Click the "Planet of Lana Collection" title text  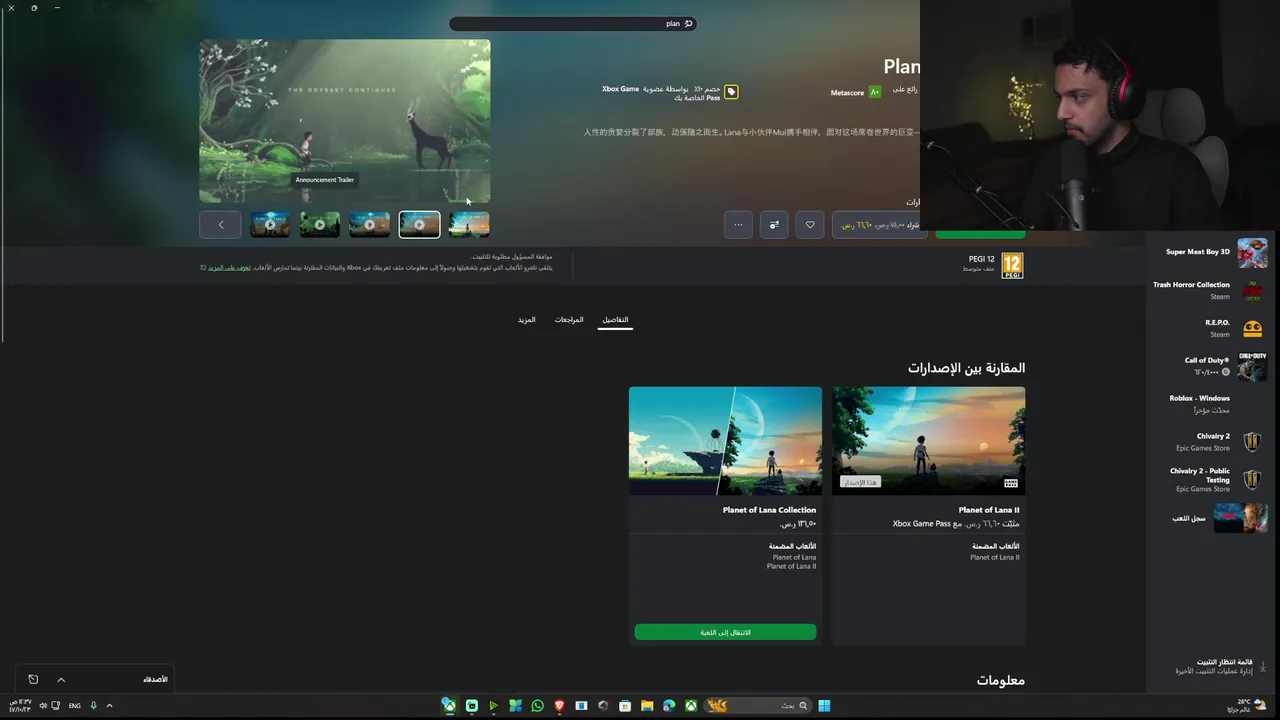(769, 510)
